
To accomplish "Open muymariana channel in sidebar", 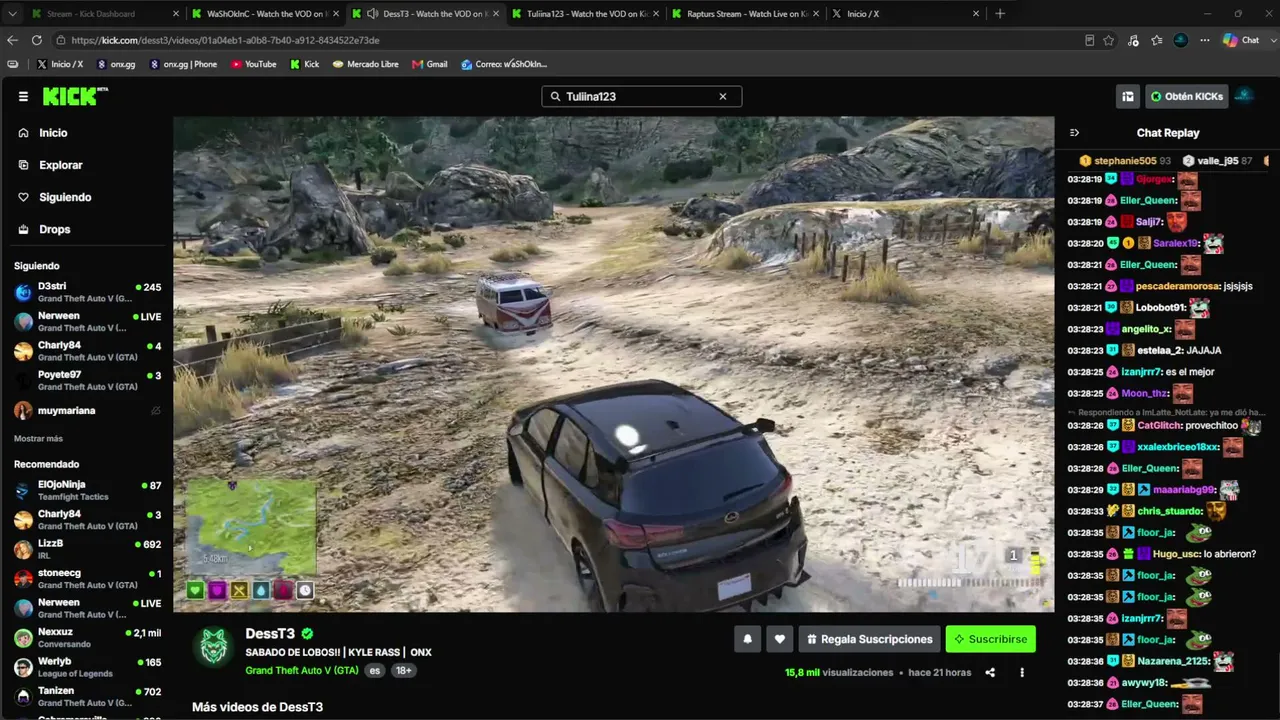I will click(87, 410).
